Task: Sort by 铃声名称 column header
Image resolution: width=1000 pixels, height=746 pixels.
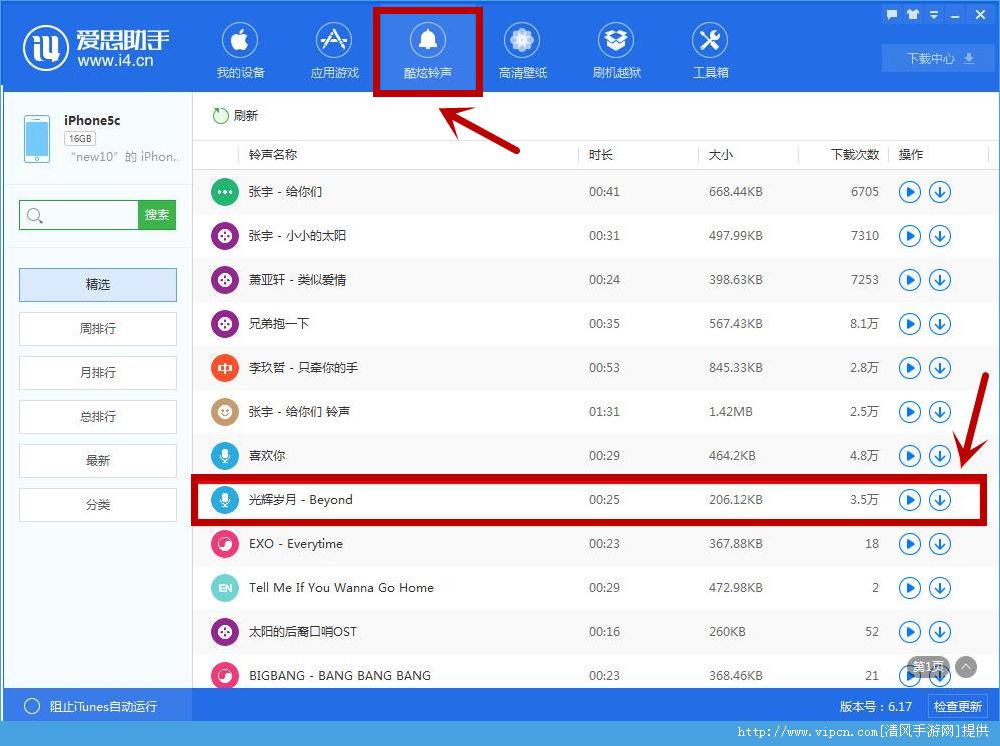Action: tap(273, 154)
